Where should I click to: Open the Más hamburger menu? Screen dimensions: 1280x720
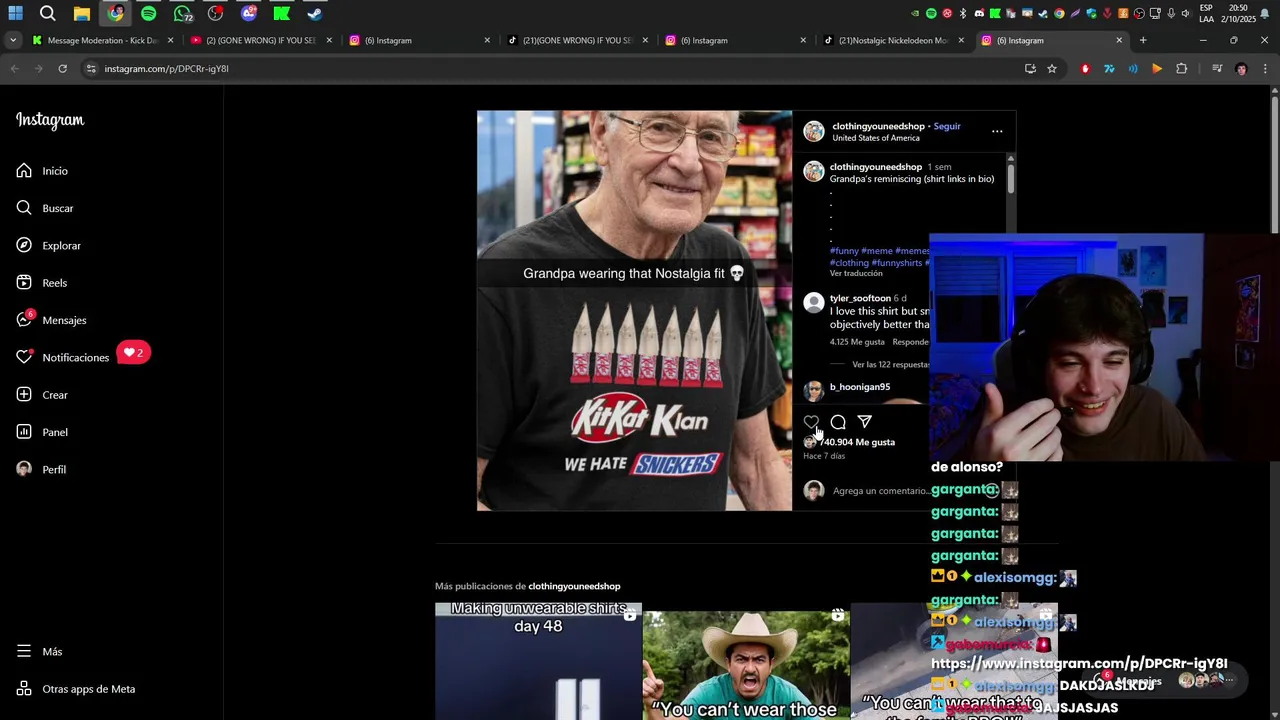coord(39,651)
